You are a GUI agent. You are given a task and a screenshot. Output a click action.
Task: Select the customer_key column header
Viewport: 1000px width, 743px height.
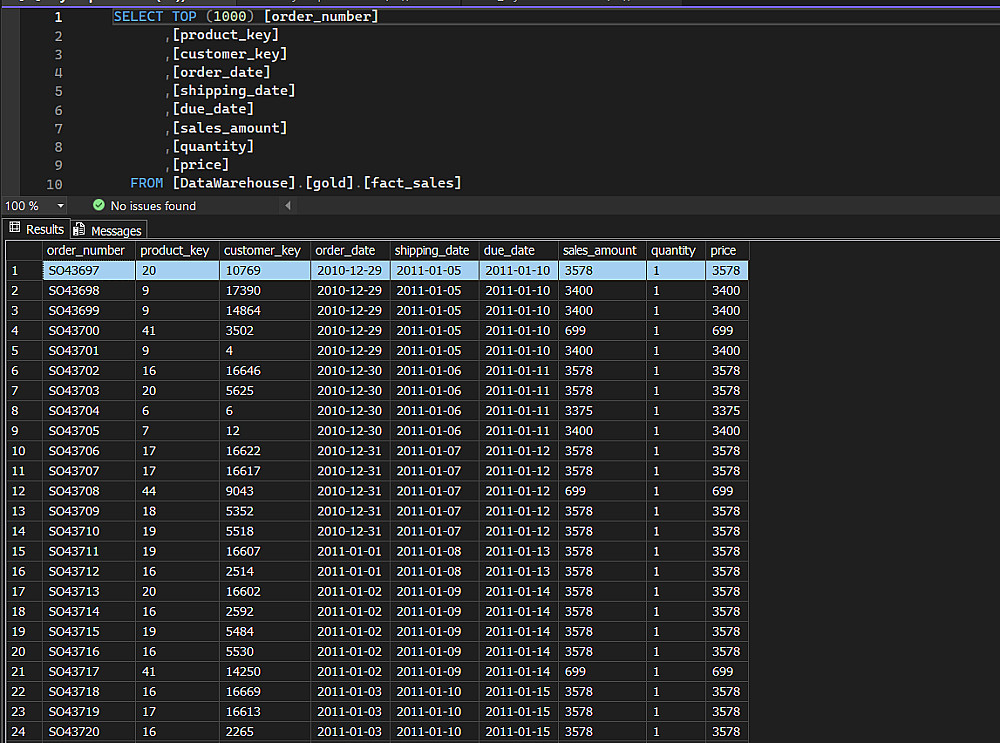(x=262, y=250)
